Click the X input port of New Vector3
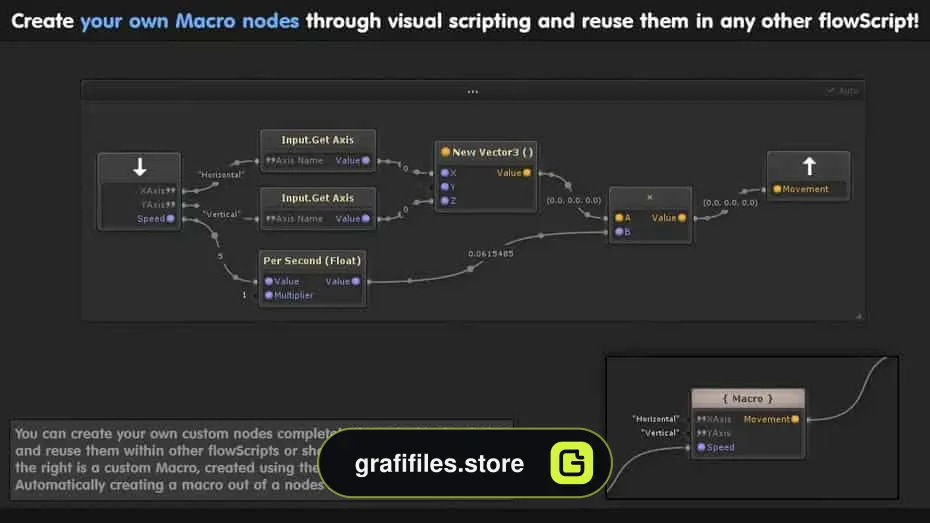 [445, 173]
